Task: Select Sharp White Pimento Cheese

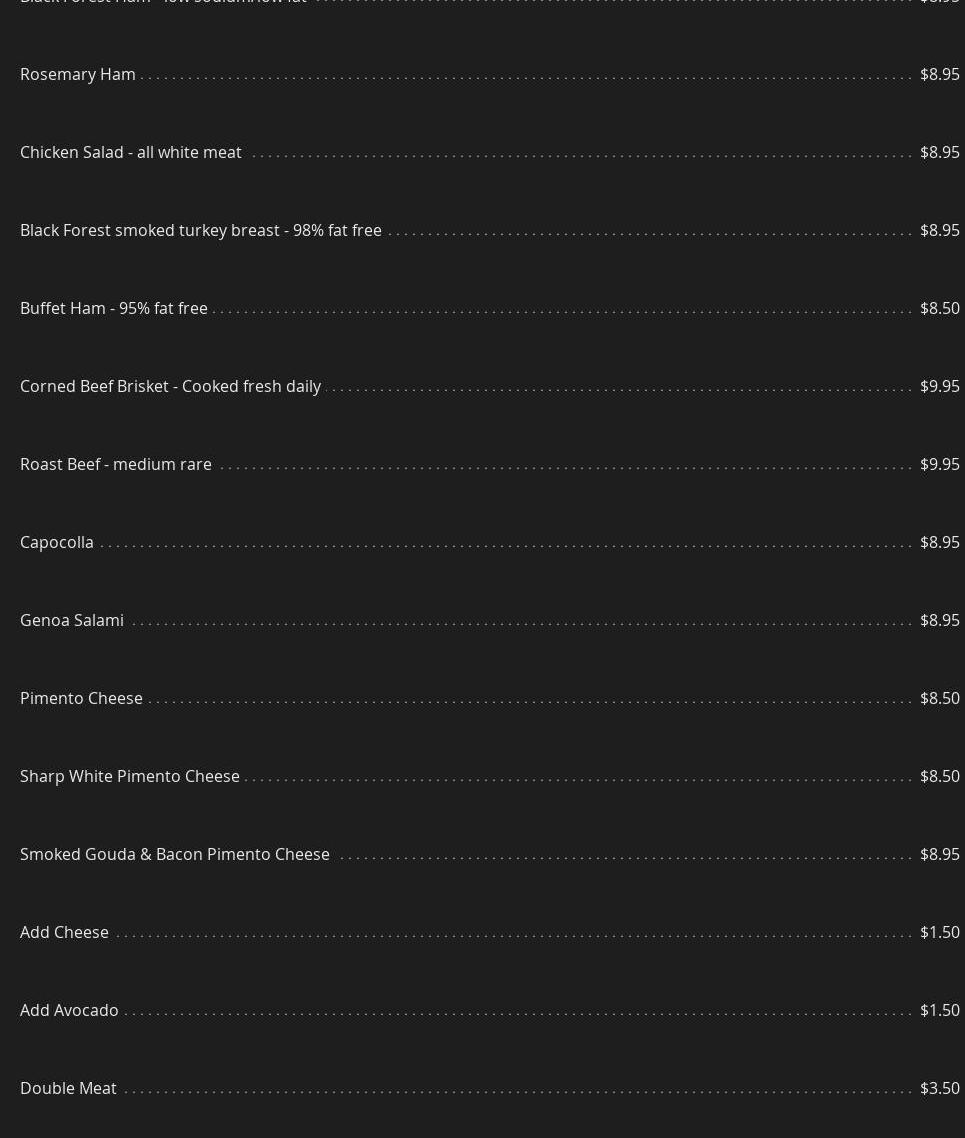Action: [130, 776]
